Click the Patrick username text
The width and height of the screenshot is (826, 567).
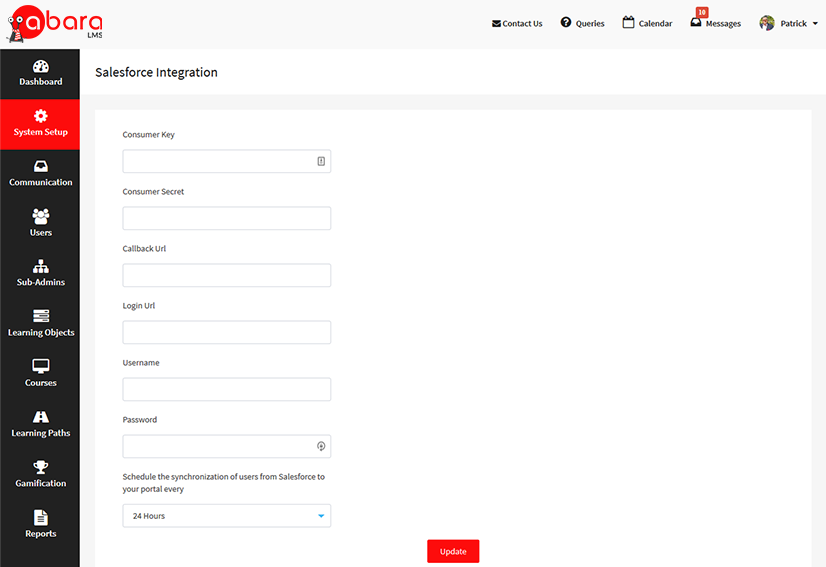pyautogui.click(x=793, y=24)
